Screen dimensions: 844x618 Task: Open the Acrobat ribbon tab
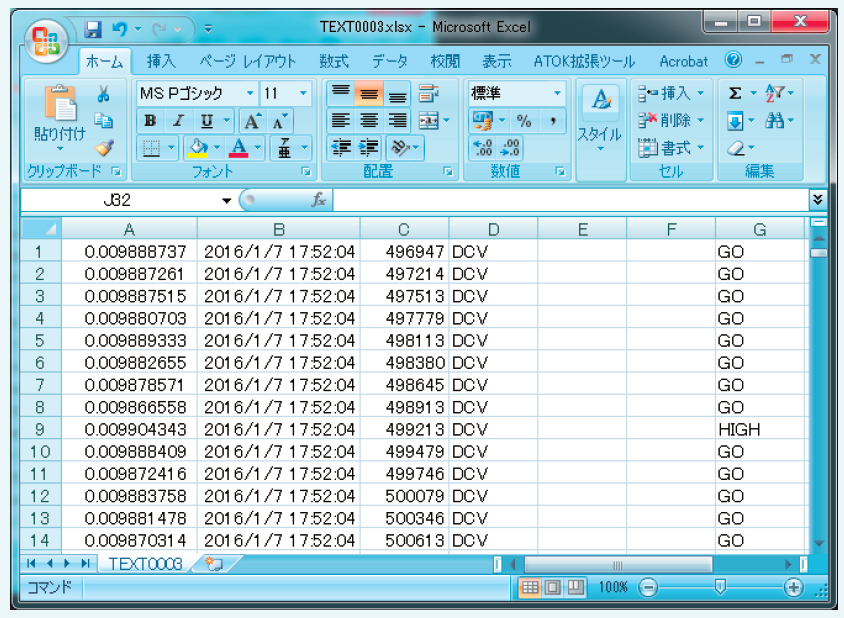tap(684, 61)
